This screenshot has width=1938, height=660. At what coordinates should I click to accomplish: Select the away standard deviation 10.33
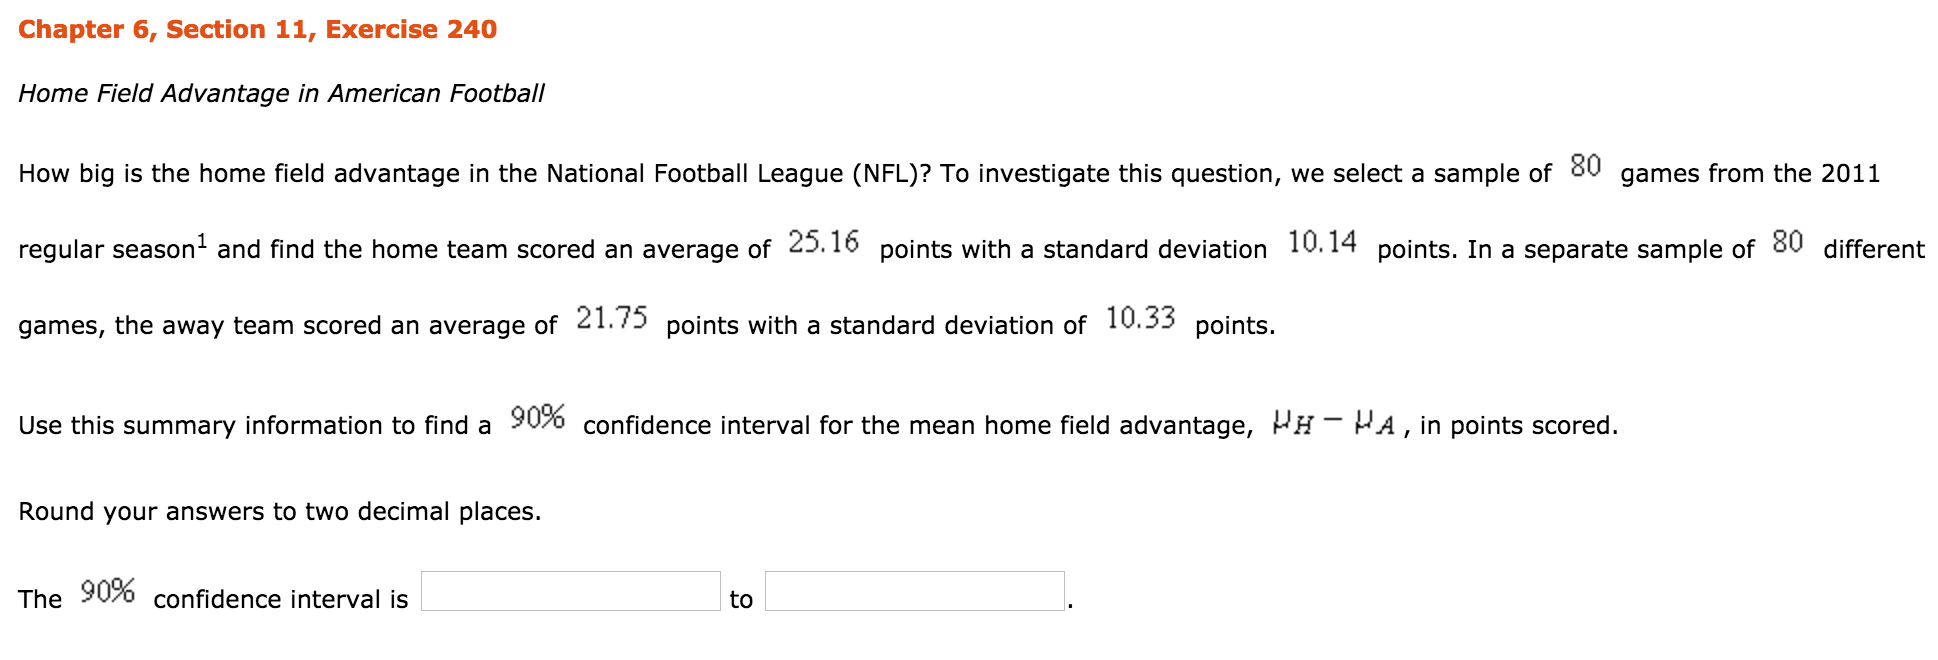tap(1141, 317)
